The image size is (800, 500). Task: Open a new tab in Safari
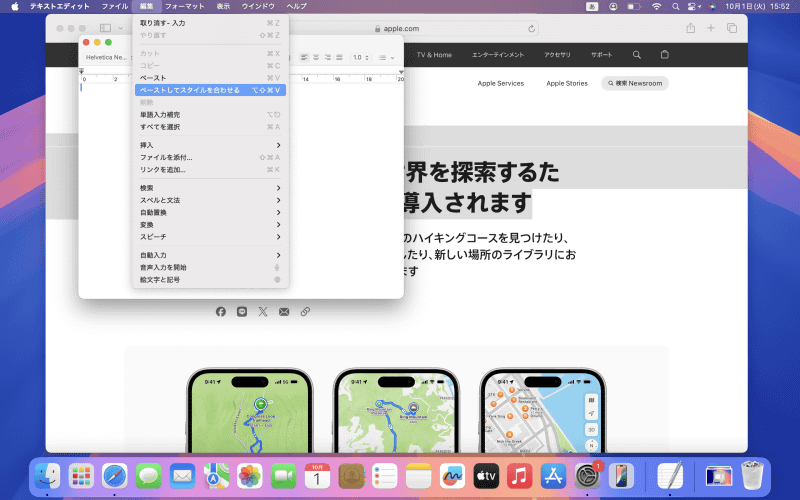[711, 28]
